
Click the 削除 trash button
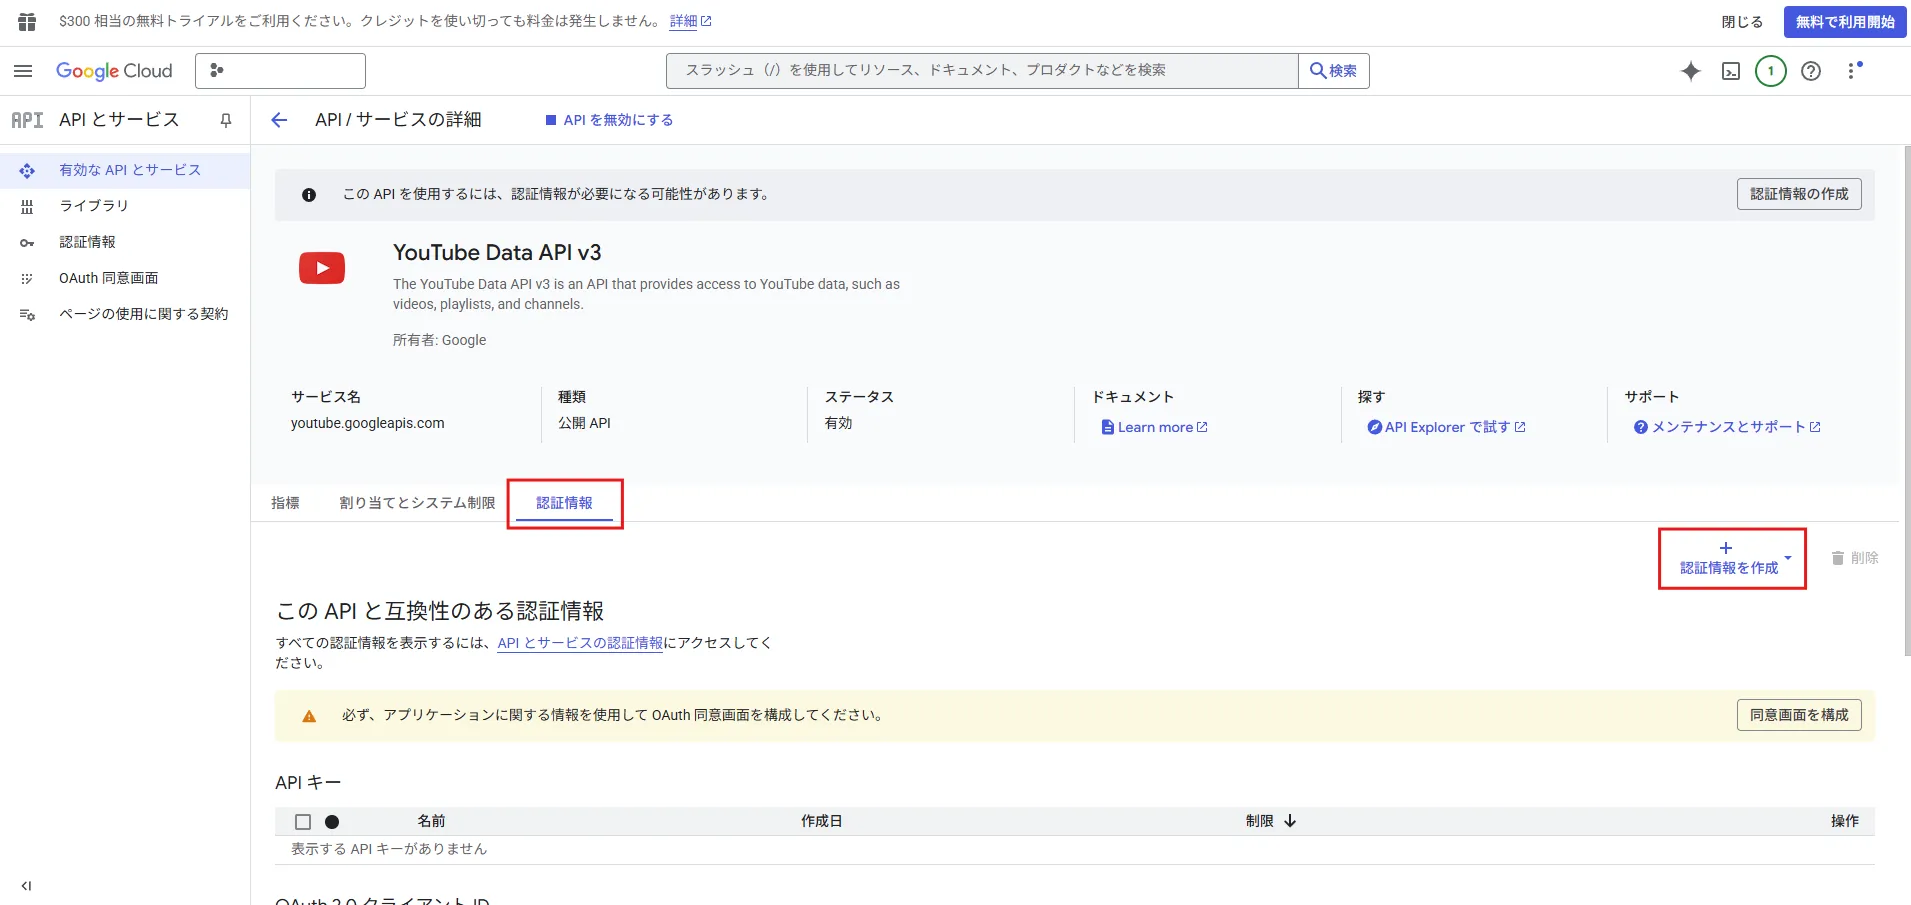tap(1855, 558)
